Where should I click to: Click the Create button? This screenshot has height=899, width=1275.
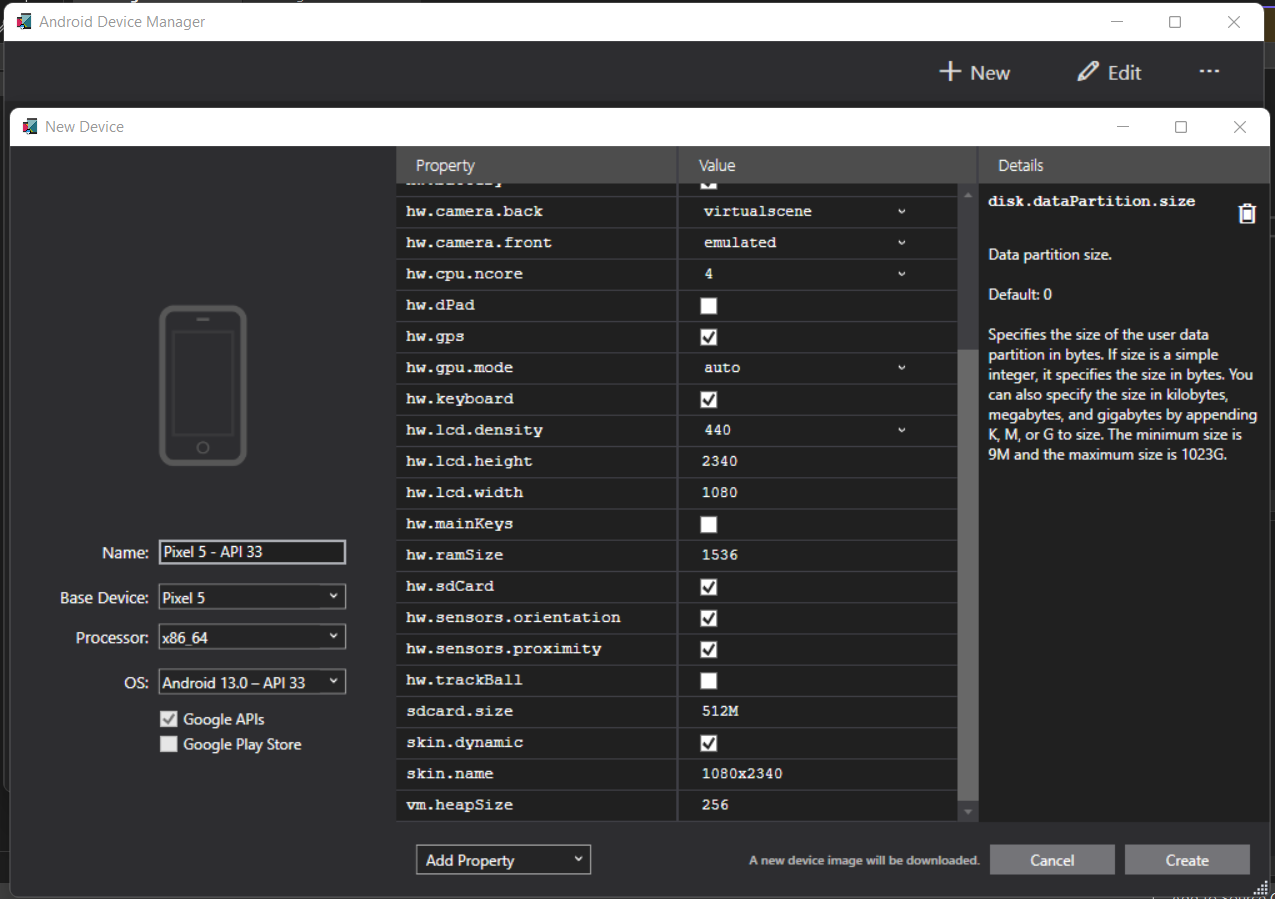pyautogui.click(x=1187, y=859)
